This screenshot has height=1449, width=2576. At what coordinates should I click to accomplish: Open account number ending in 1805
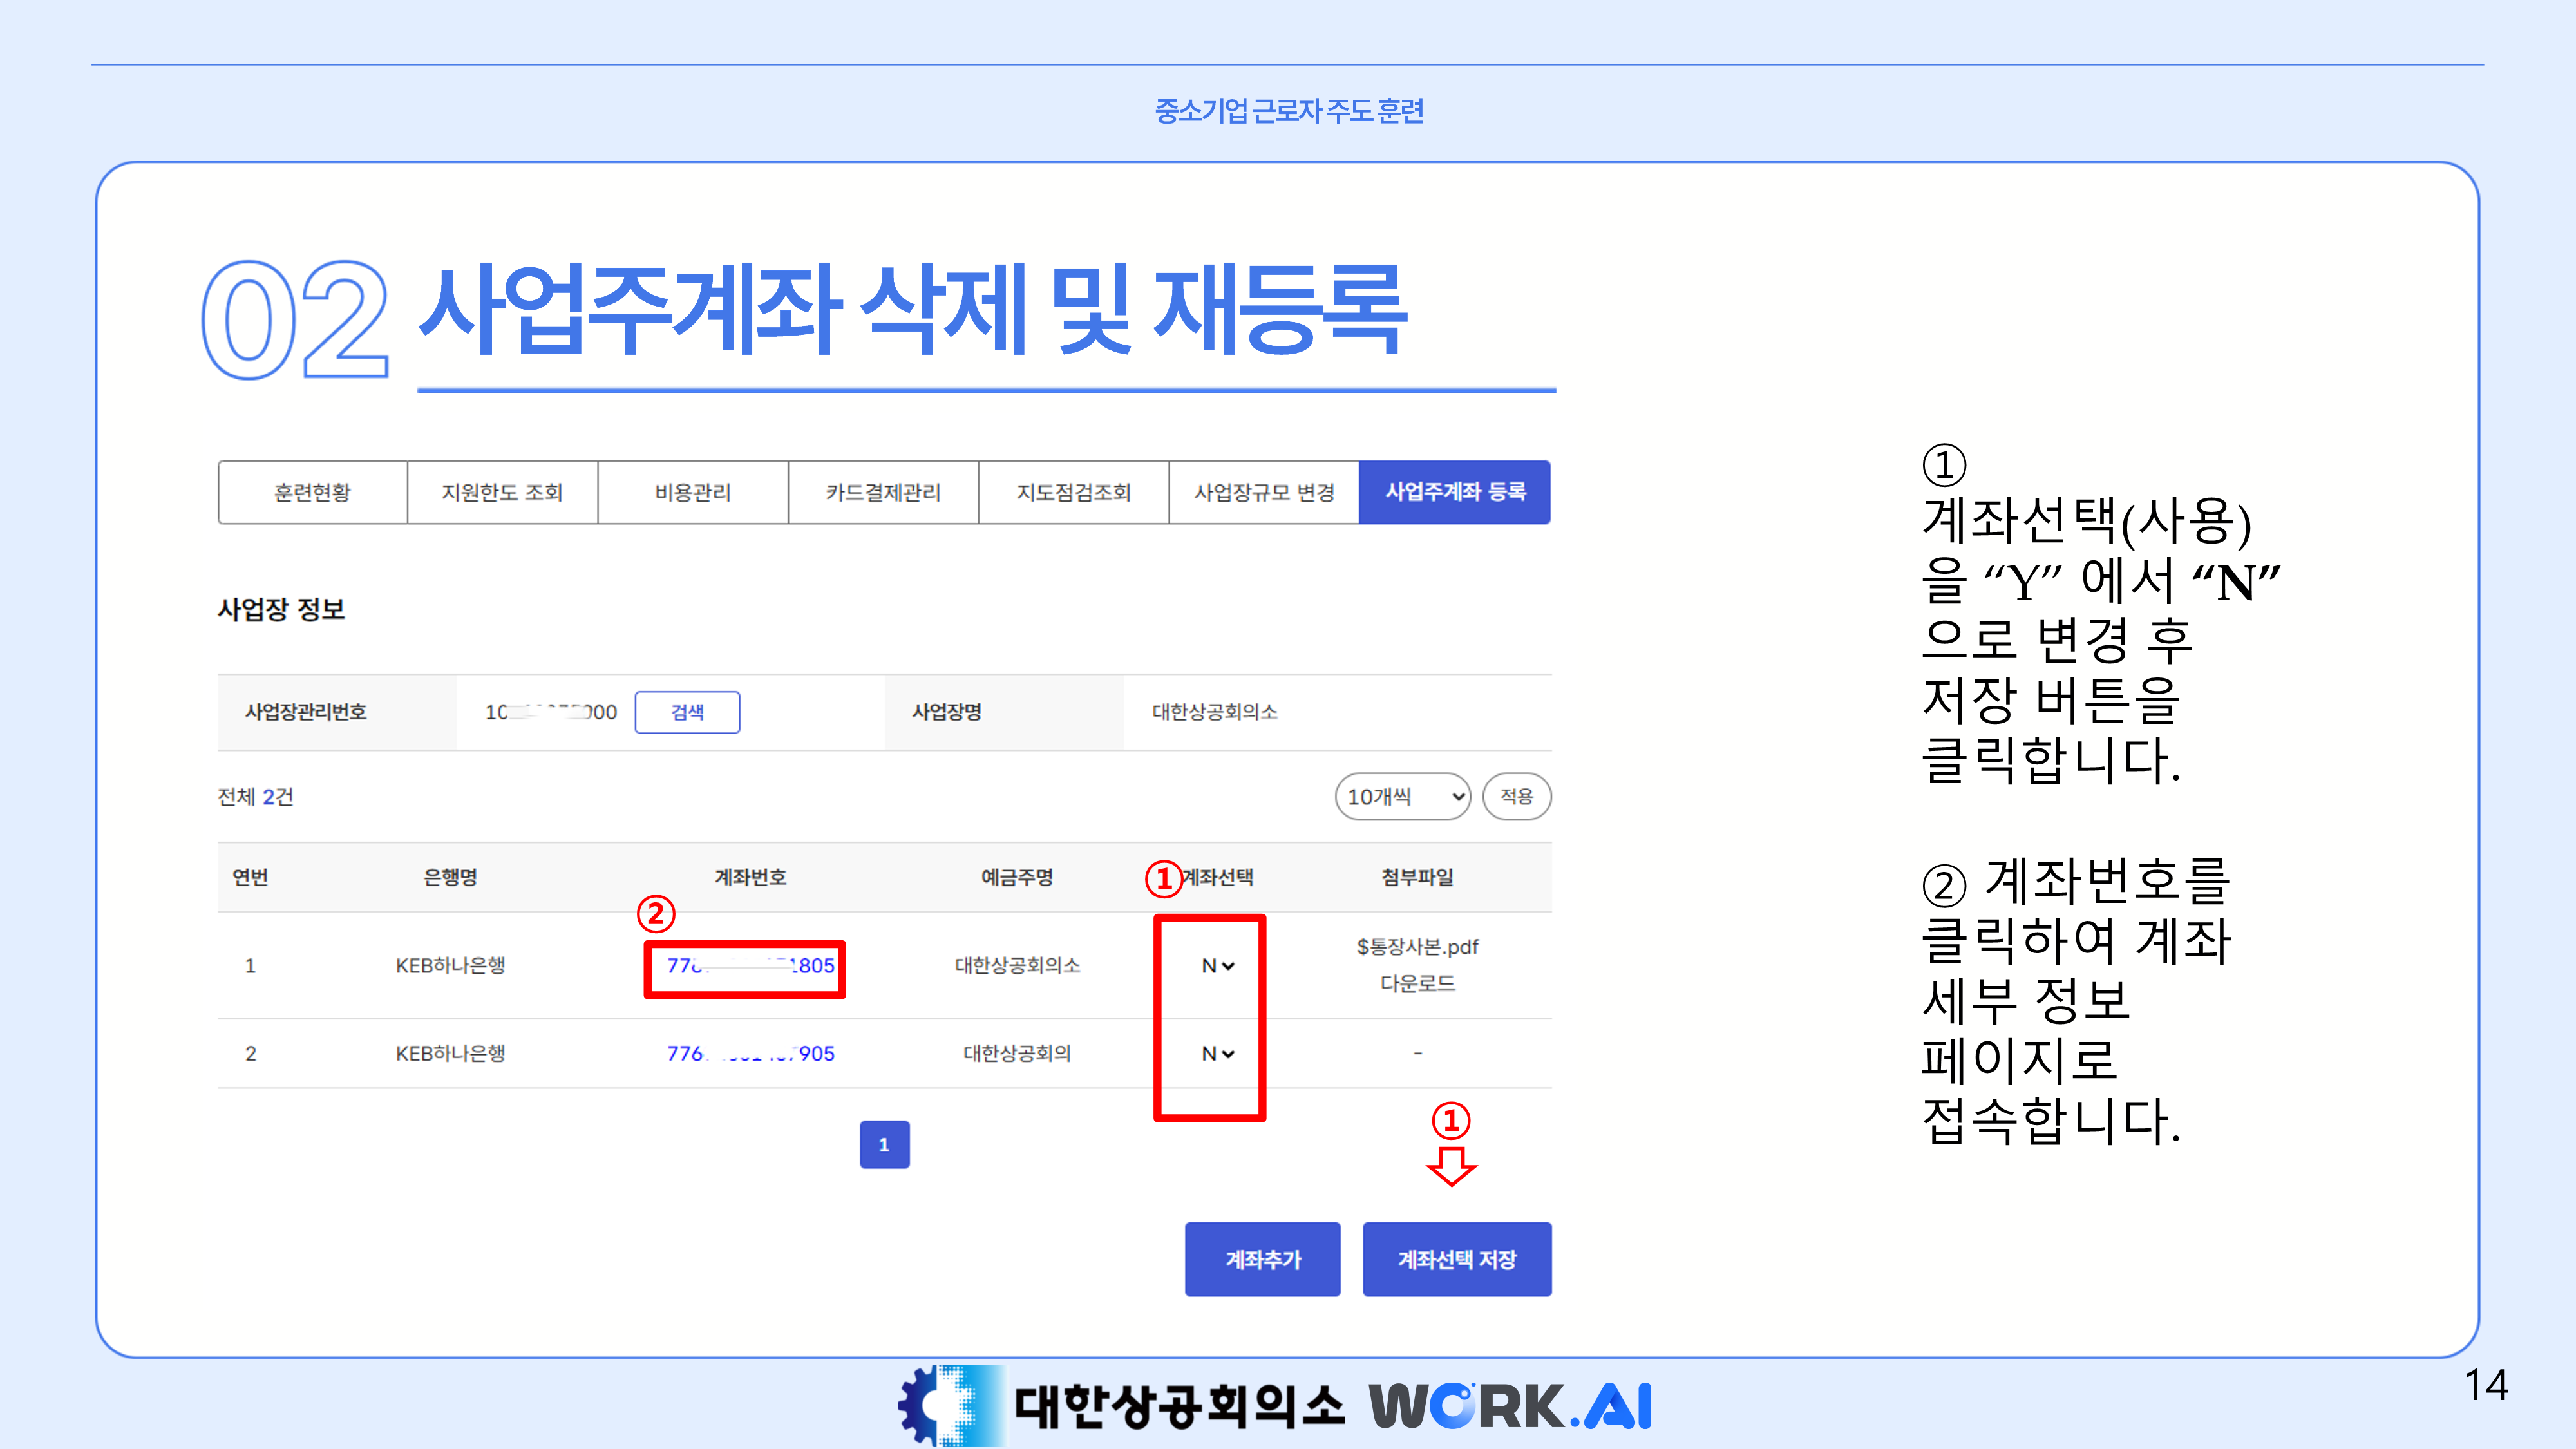(750, 966)
